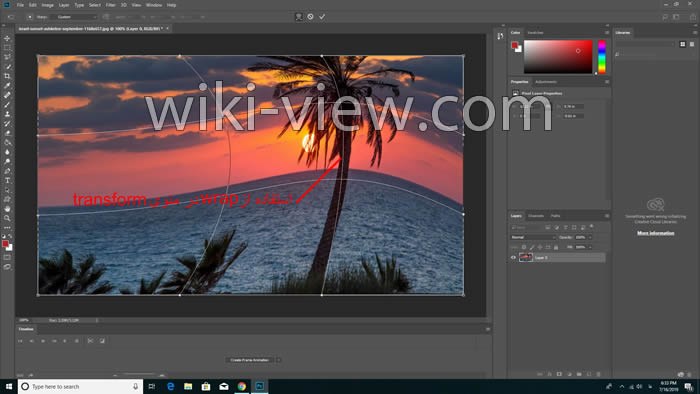The height and width of the screenshot is (394, 700).
Task: Select the Brush tool
Action: point(7,105)
